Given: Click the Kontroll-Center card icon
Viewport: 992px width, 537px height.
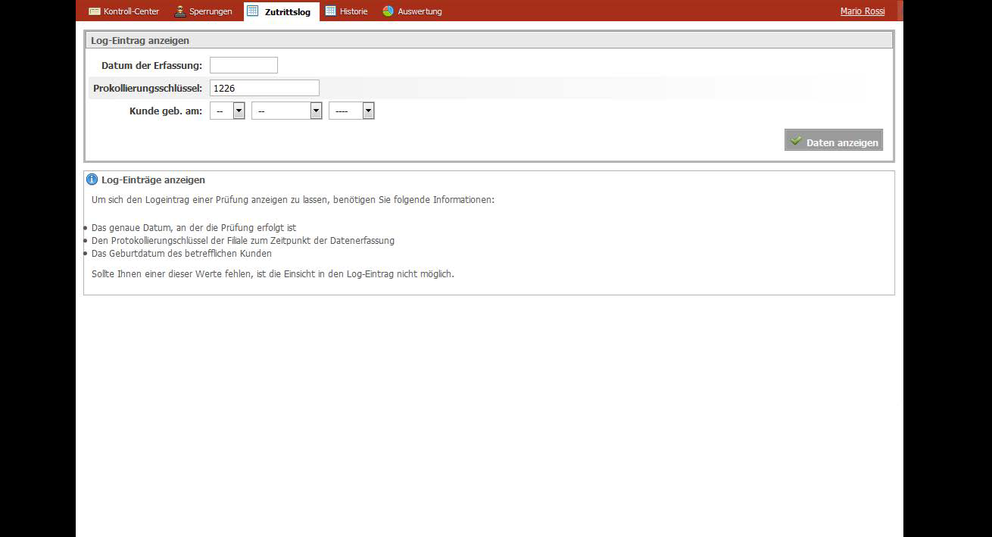Looking at the screenshot, I should 94,11.
